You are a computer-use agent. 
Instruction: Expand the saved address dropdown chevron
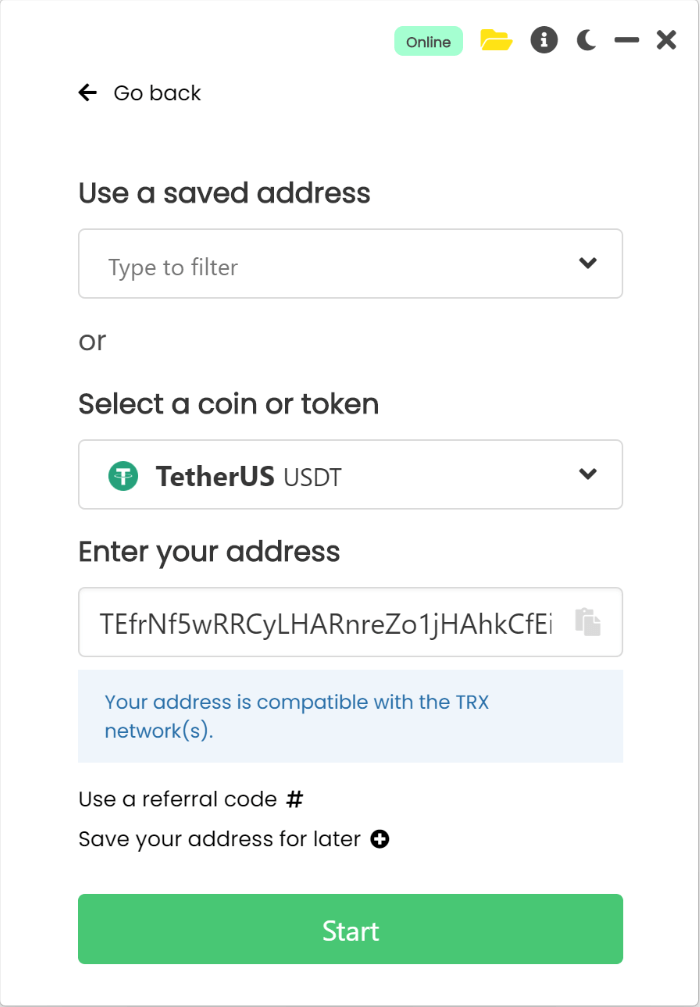tap(588, 264)
